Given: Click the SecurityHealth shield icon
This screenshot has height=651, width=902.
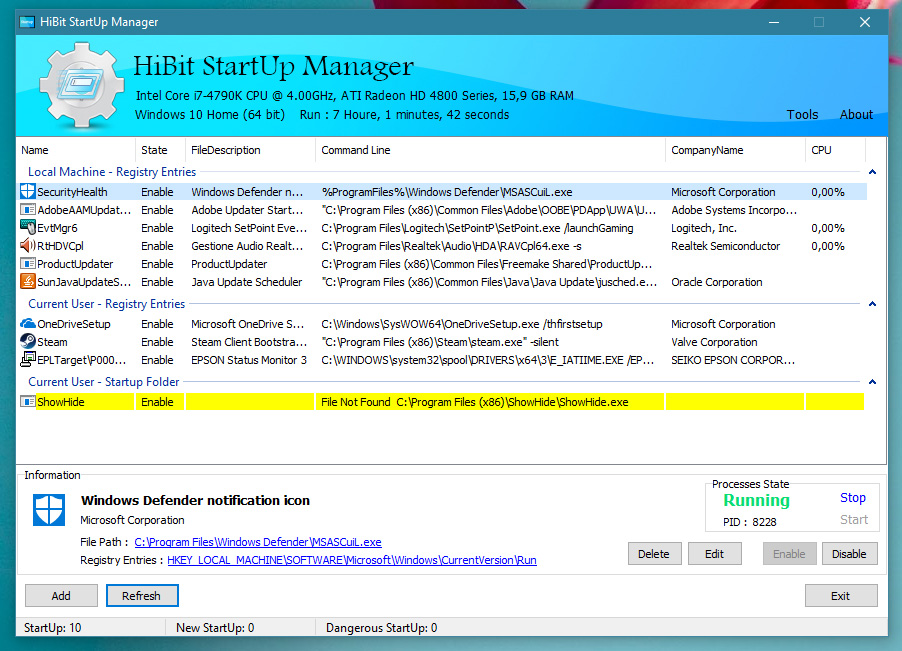Looking at the screenshot, I should (x=27, y=192).
